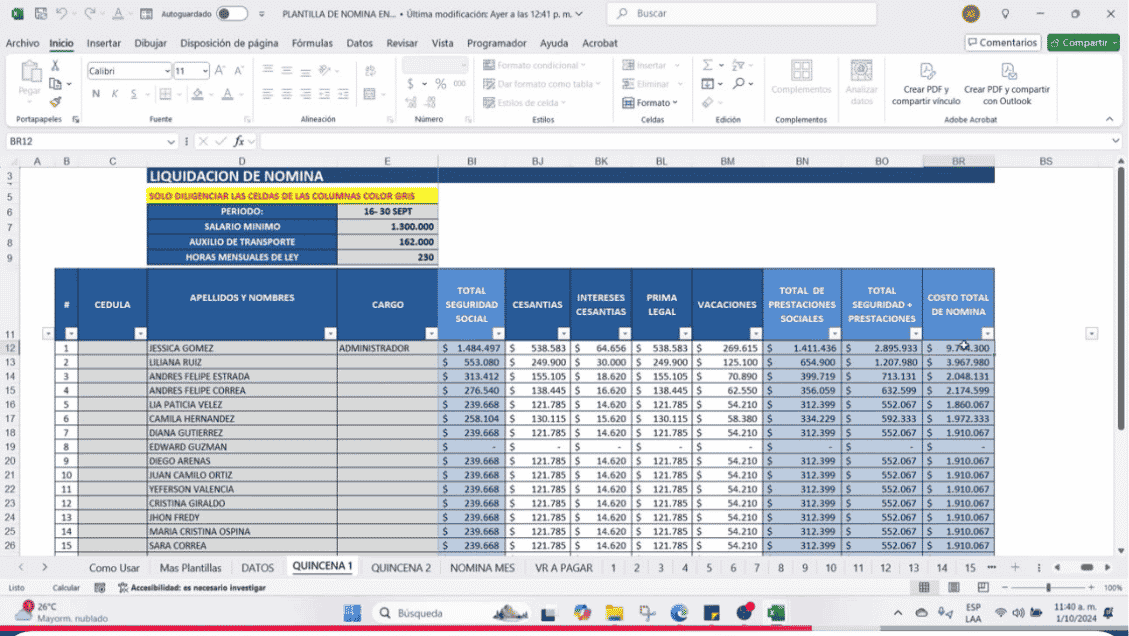Open Windows Start button on taskbar
Viewport: 1129px width, 636px height.
(x=352, y=613)
